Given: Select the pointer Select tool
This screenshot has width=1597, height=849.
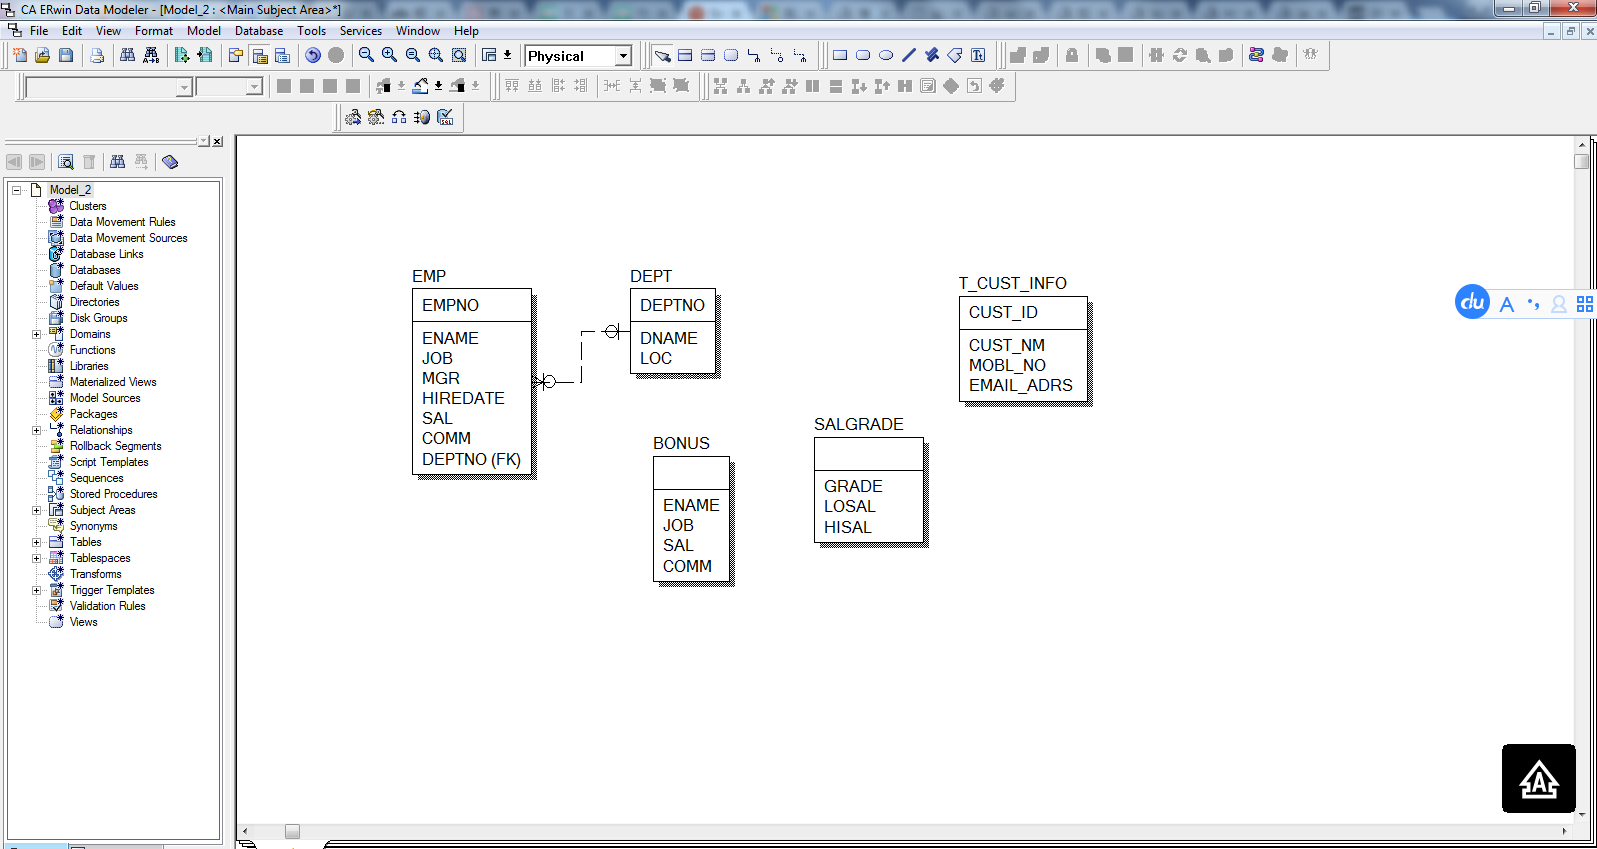Looking at the screenshot, I should pyautogui.click(x=662, y=55).
